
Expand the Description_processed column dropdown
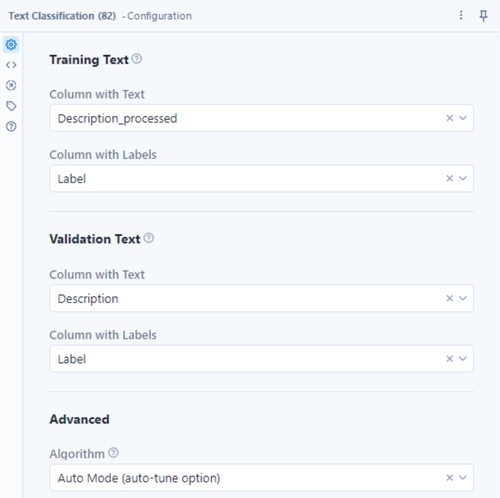[x=463, y=118]
